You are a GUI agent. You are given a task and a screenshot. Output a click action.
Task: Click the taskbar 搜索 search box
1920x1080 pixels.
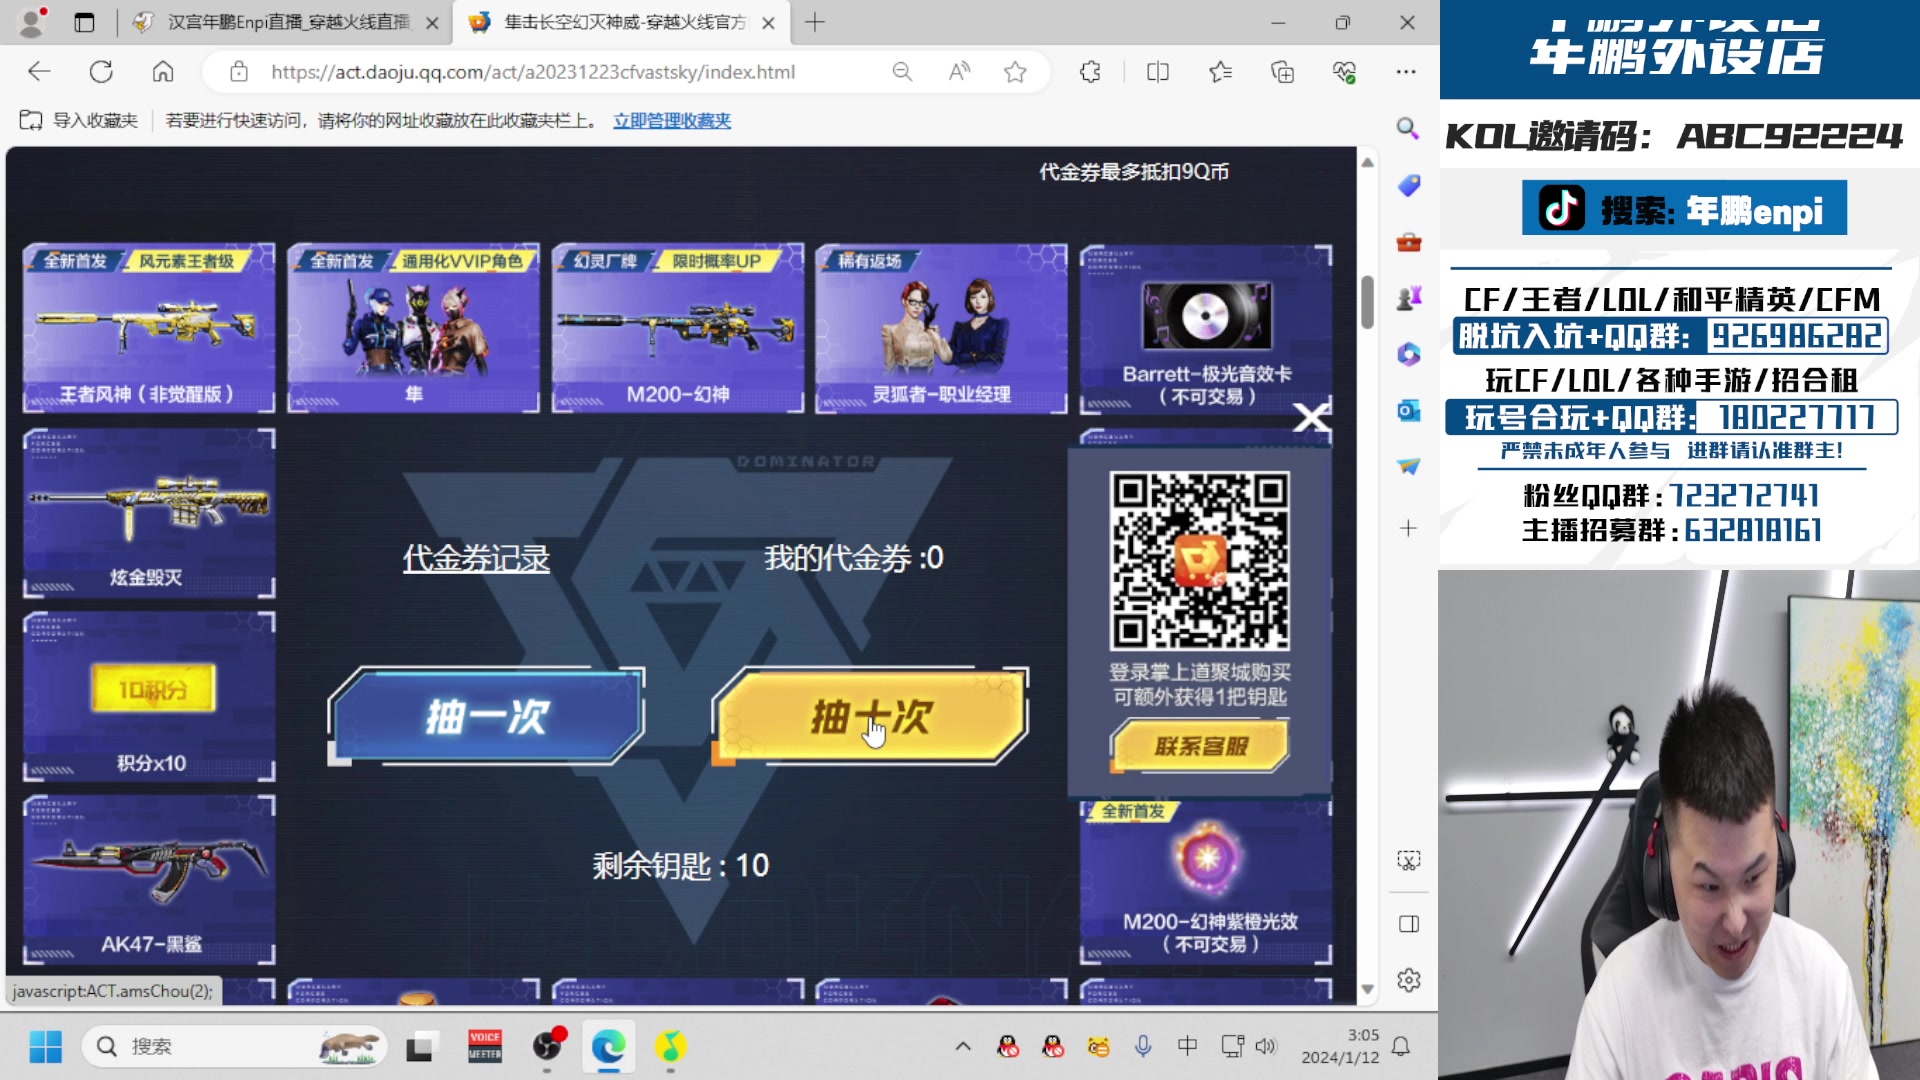[x=235, y=1047]
